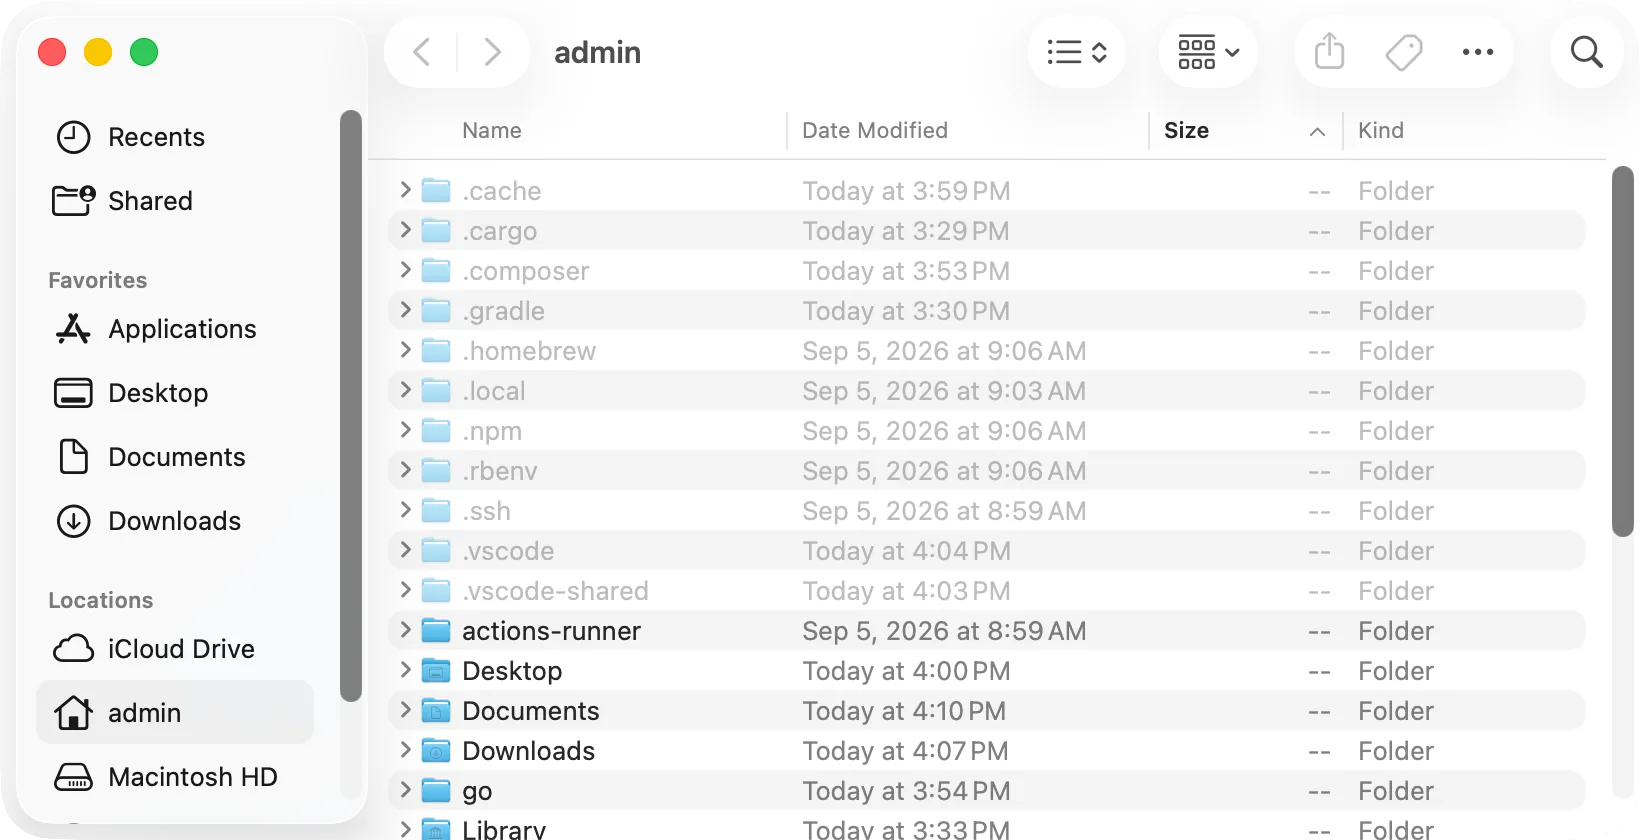
Task: Expand the .rbenv folder
Action: (x=405, y=470)
